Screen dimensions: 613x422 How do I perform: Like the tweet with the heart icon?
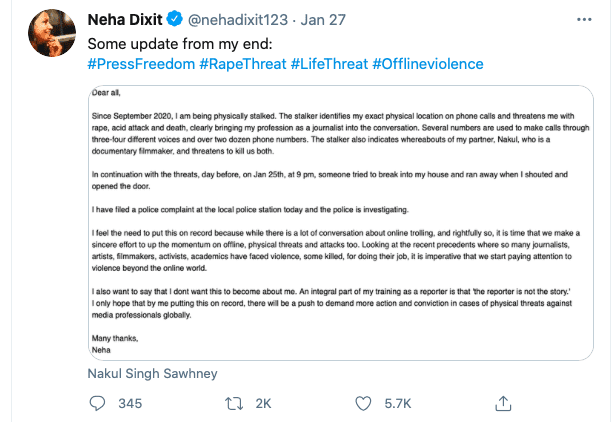[x=366, y=403]
